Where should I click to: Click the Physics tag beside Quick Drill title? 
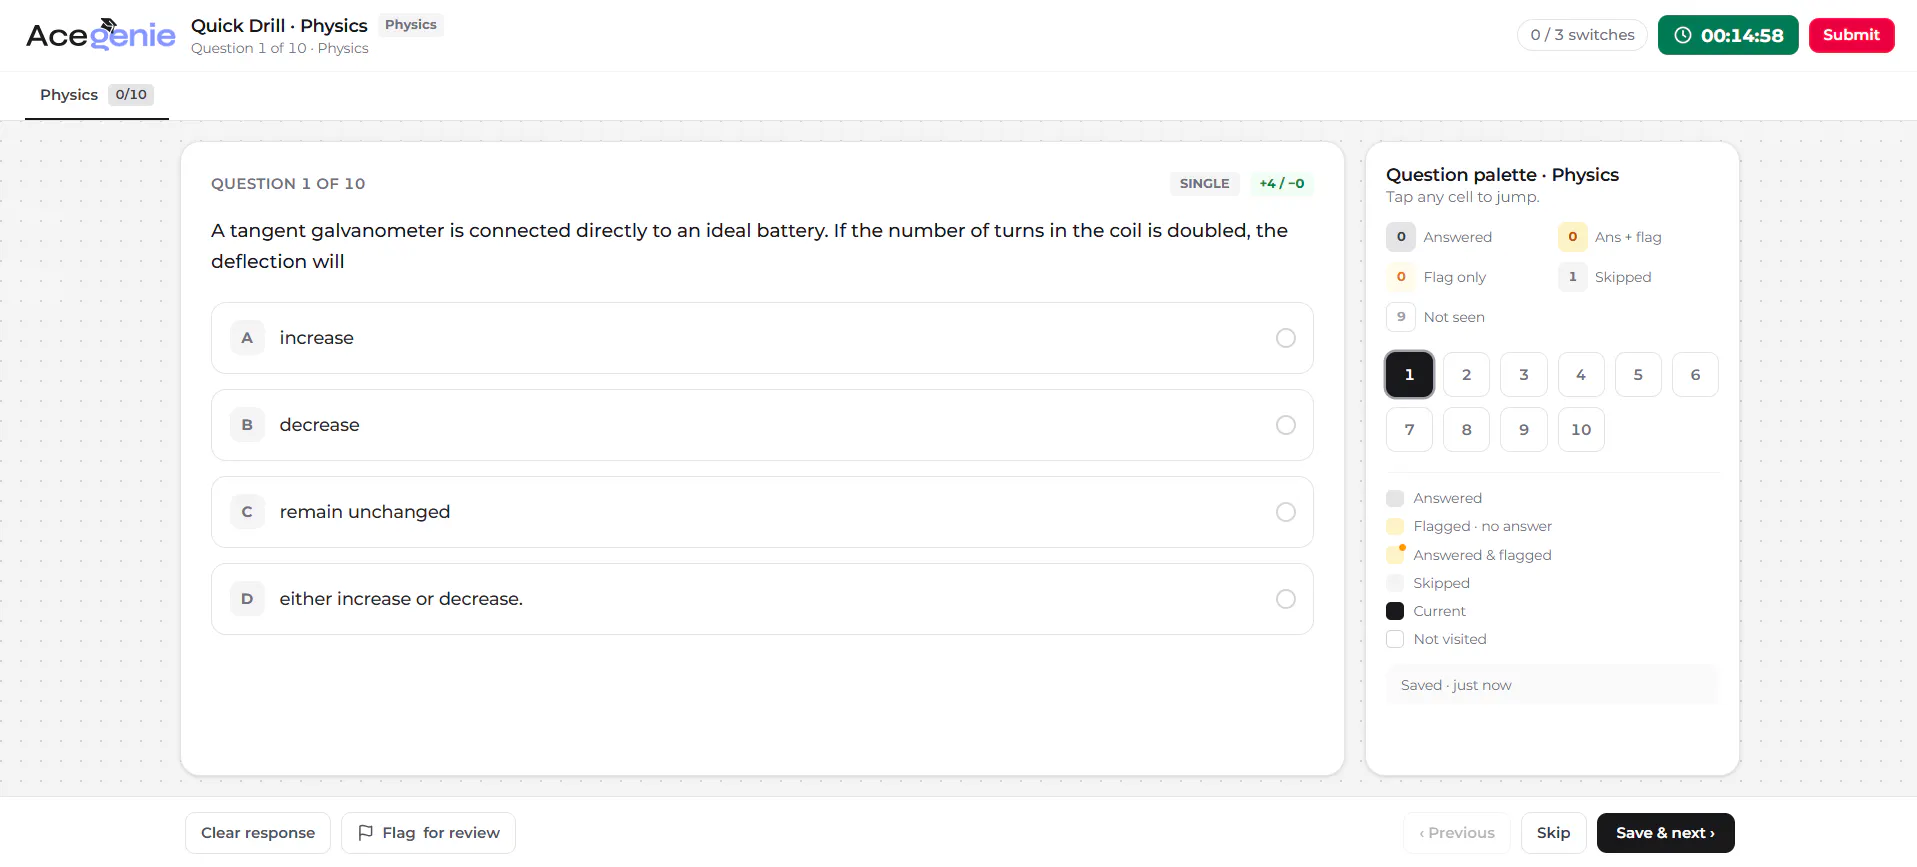(x=411, y=25)
